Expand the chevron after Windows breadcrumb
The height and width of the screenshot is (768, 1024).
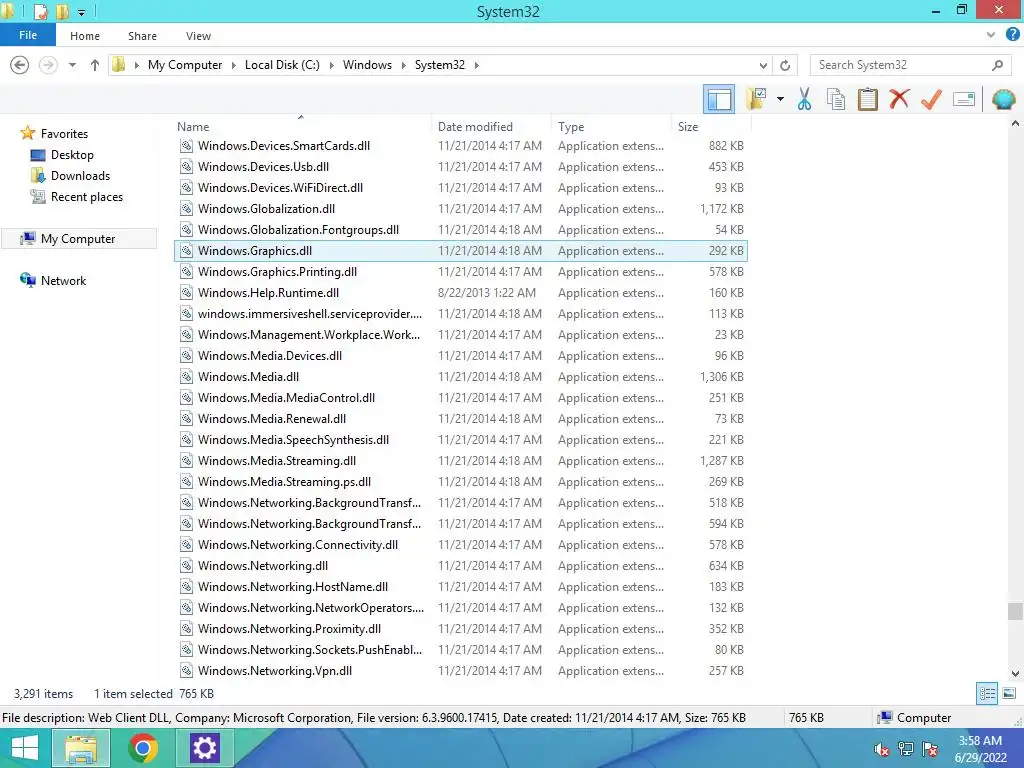[403, 65]
